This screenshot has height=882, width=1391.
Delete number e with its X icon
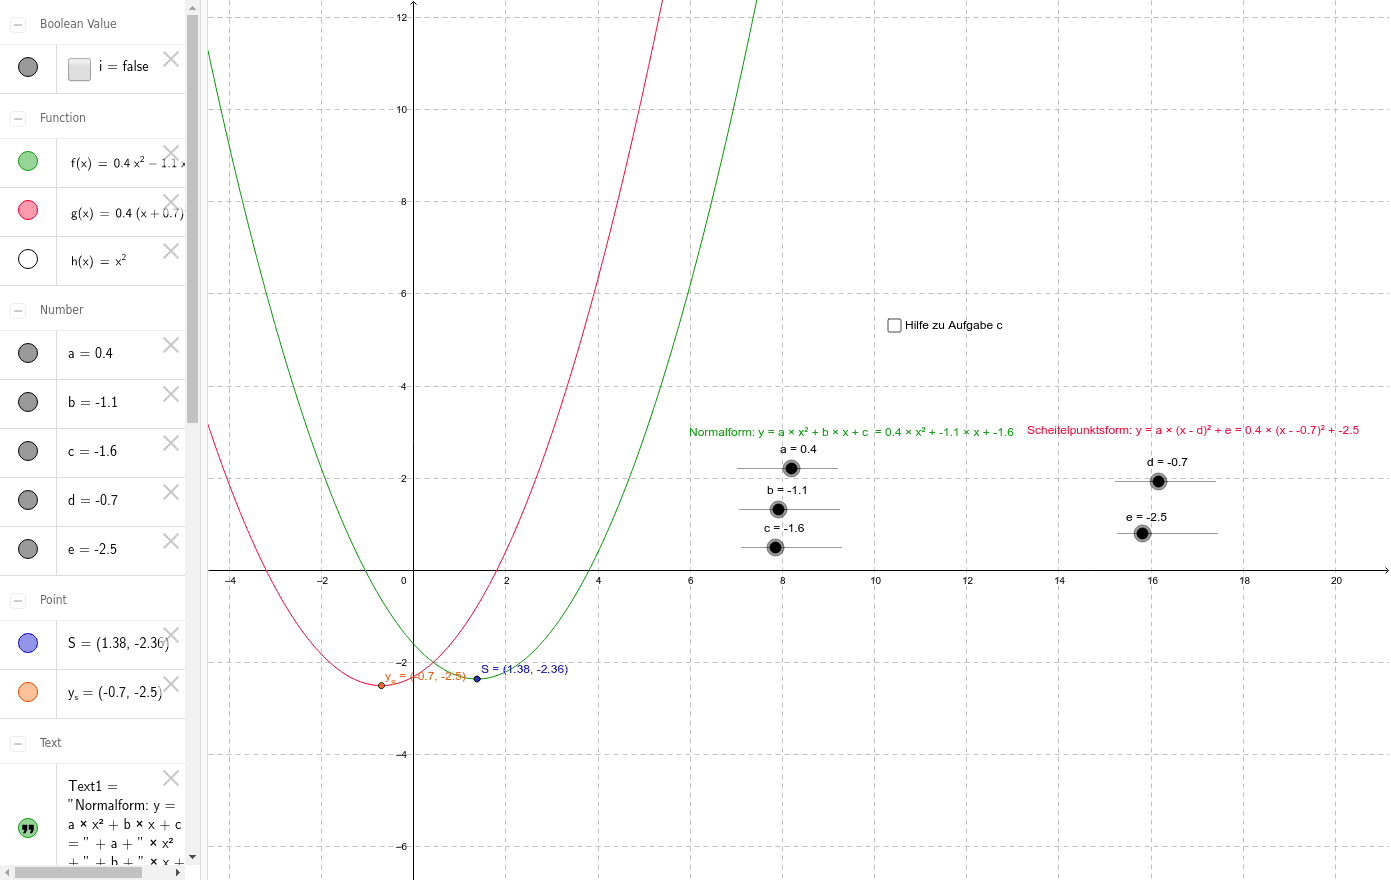(x=171, y=541)
